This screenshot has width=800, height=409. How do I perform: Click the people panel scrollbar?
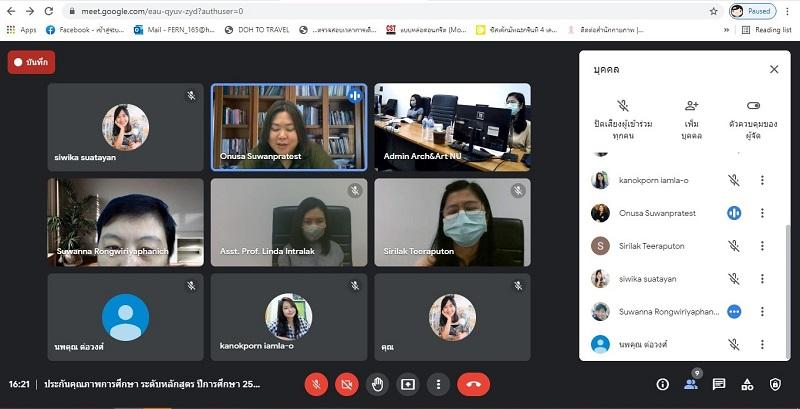pos(788,291)
